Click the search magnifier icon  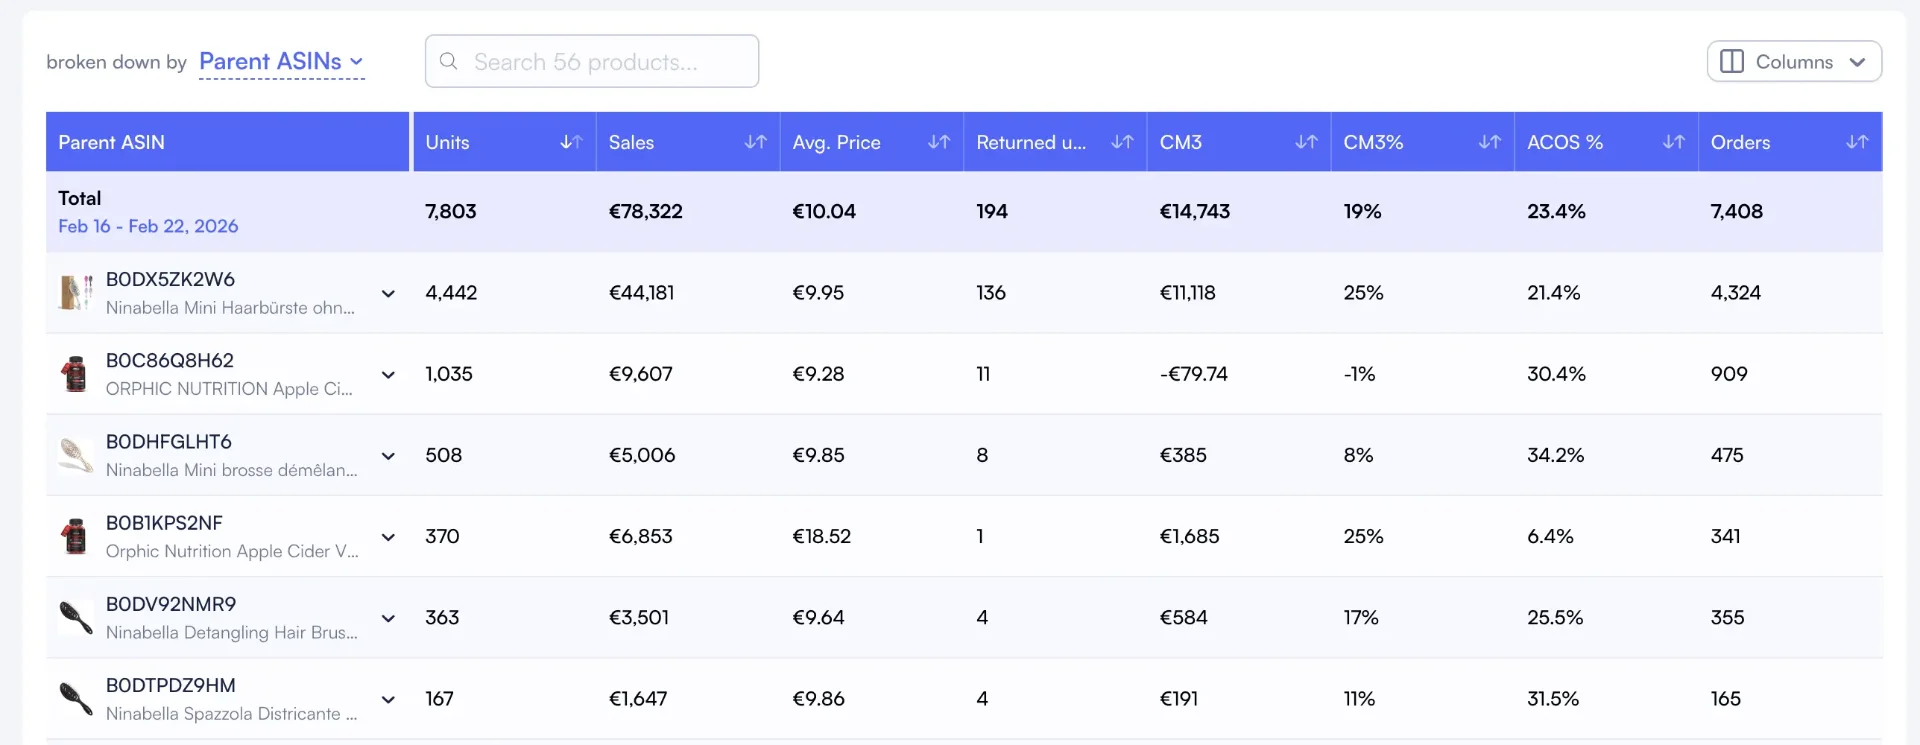click(x=449, y=61)
